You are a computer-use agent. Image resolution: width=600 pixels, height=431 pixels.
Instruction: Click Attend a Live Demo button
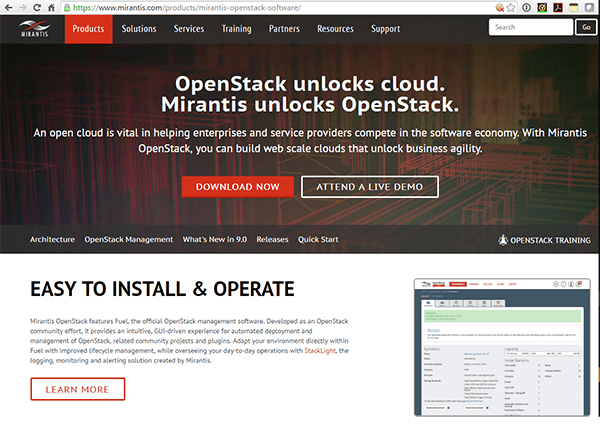(x=370, y=187)
